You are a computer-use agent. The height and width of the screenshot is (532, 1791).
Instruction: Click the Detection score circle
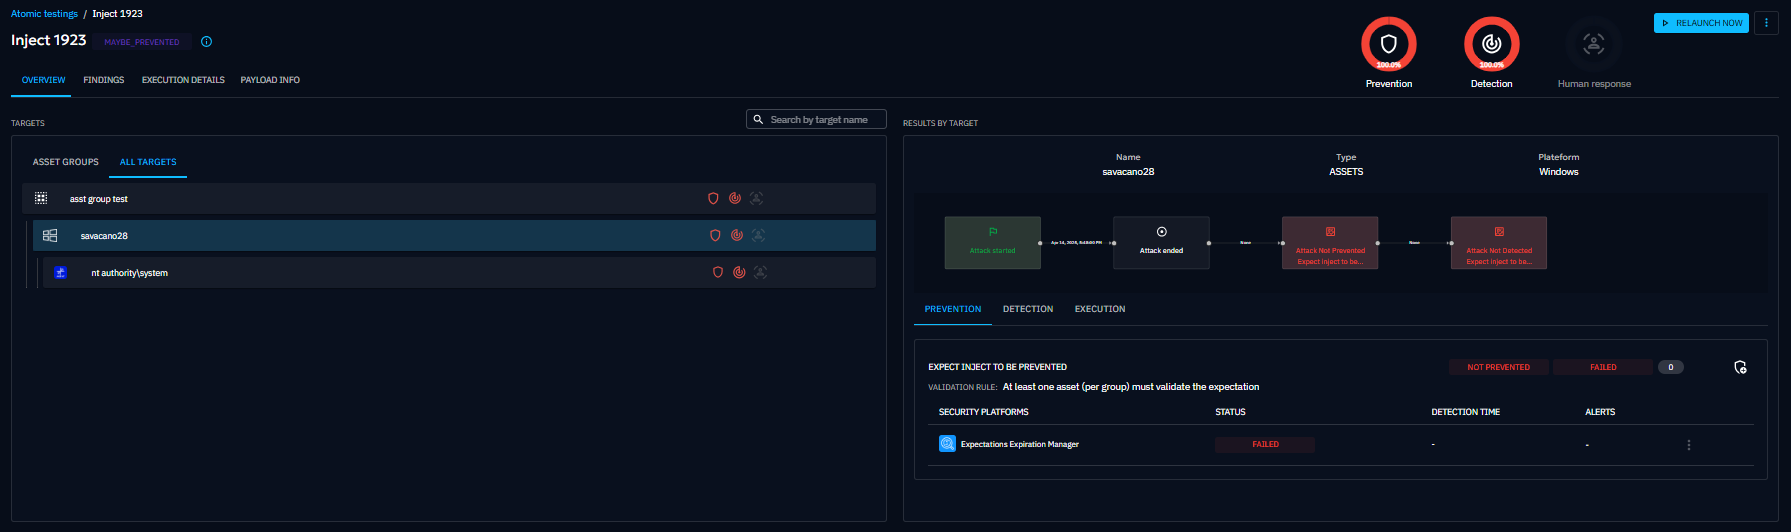pyautogui.click(x=1491, y=44)
